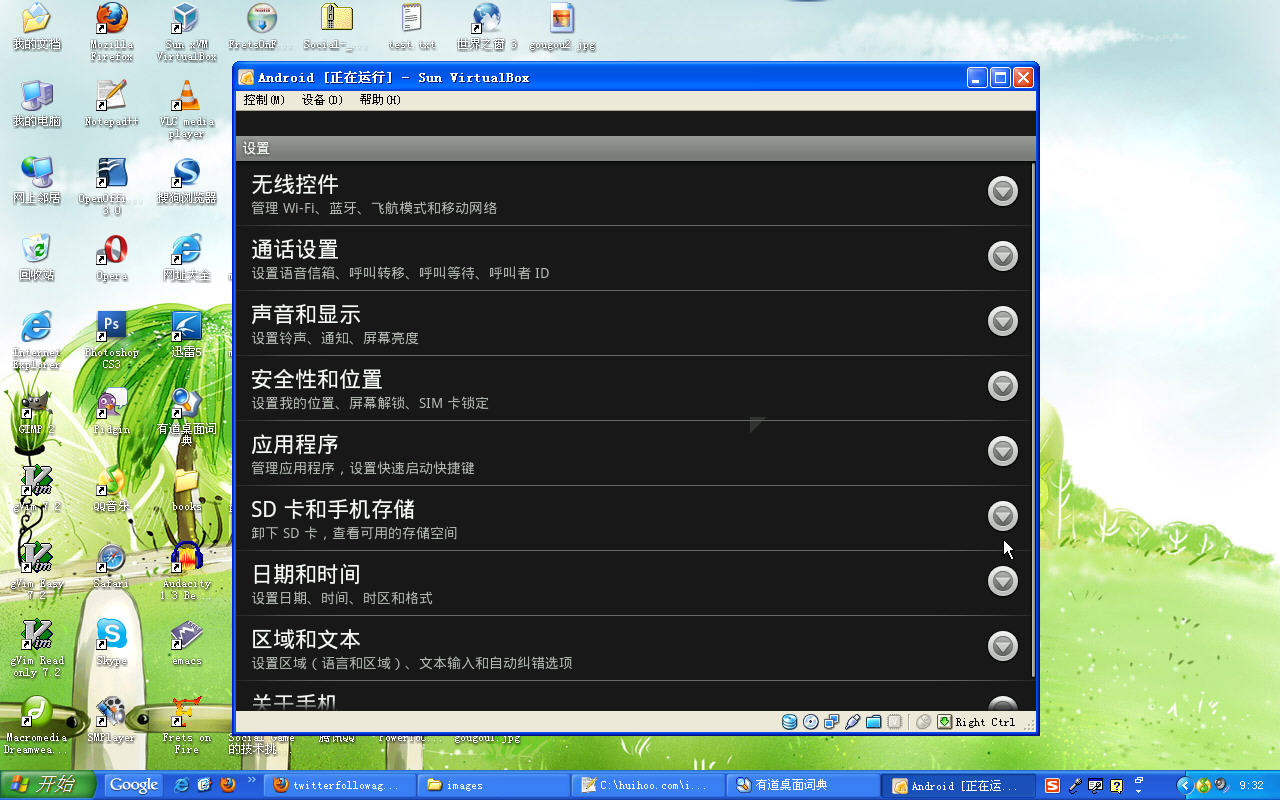Viewport: 1280px width, 800px height.
Task: Select the Photoshop CS3 desktop icon
Action: pos(111,328)
